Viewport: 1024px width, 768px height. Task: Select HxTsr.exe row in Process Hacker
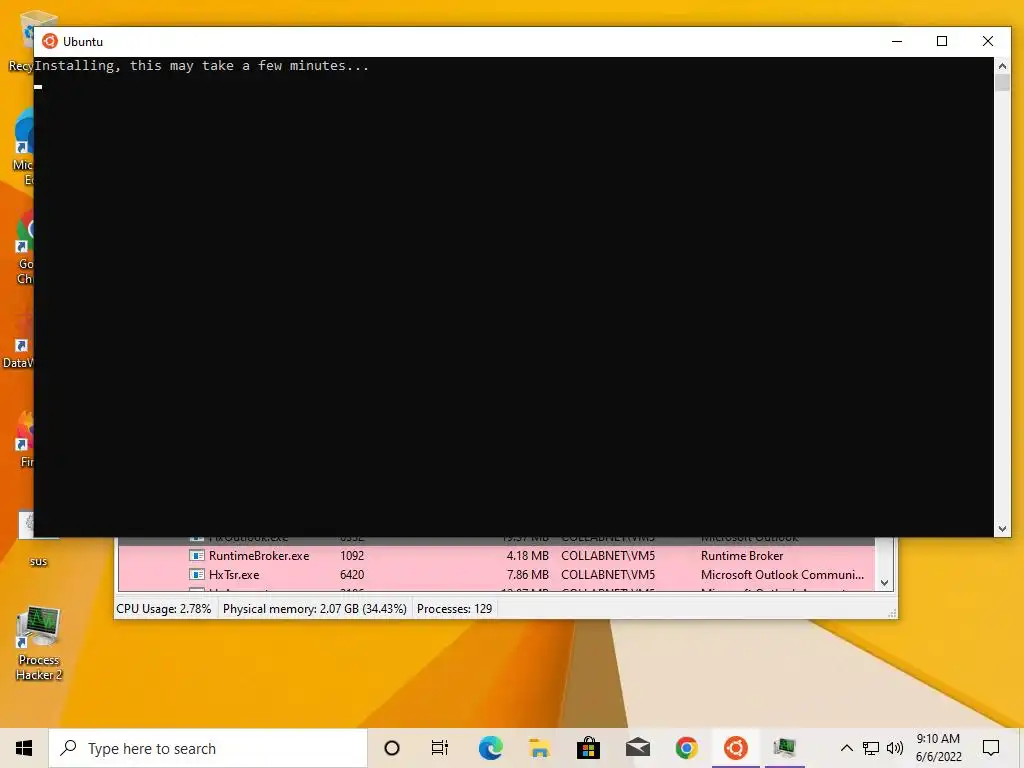(496, 575)
